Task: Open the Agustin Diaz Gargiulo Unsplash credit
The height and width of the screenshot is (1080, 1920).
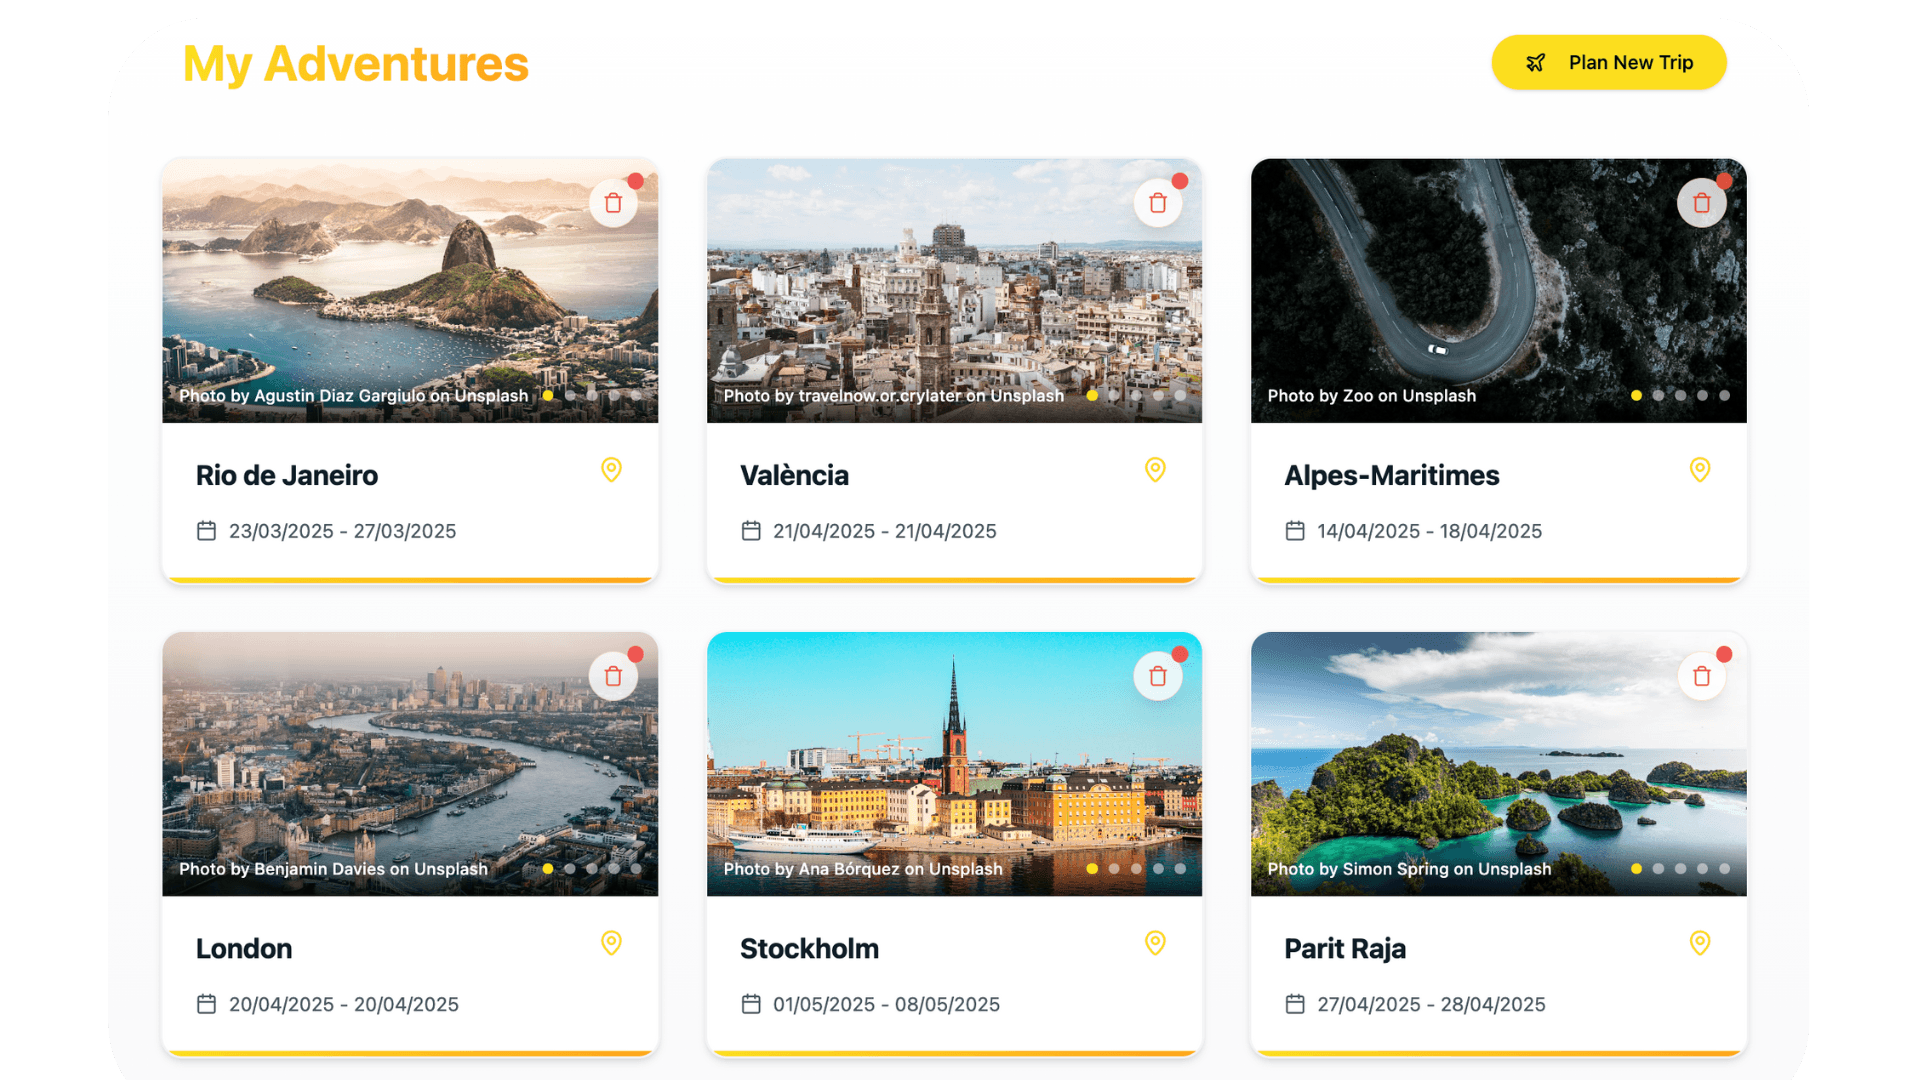Action: coord(353,395)
